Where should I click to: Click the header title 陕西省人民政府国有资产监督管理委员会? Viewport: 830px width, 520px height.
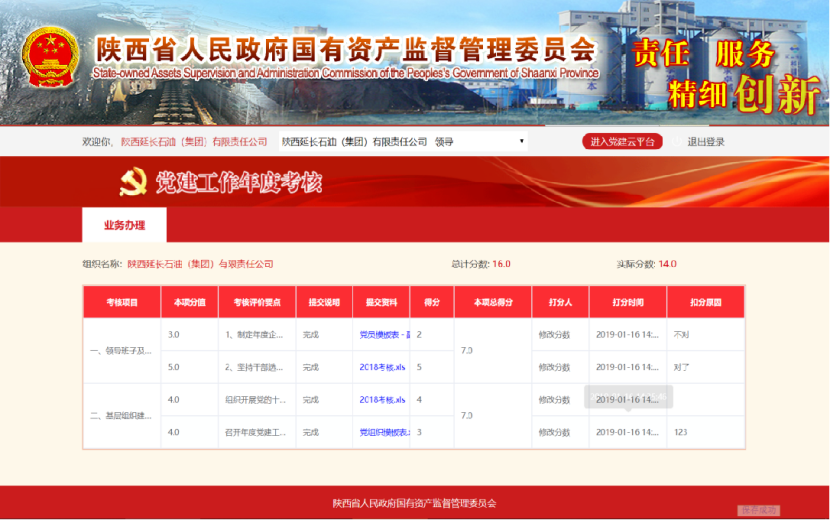346,50
